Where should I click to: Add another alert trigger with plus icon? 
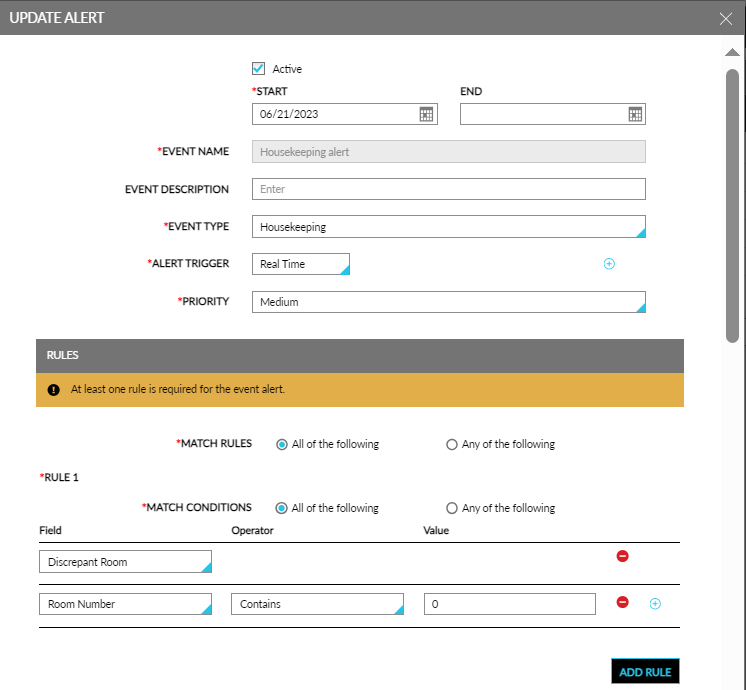609,264
